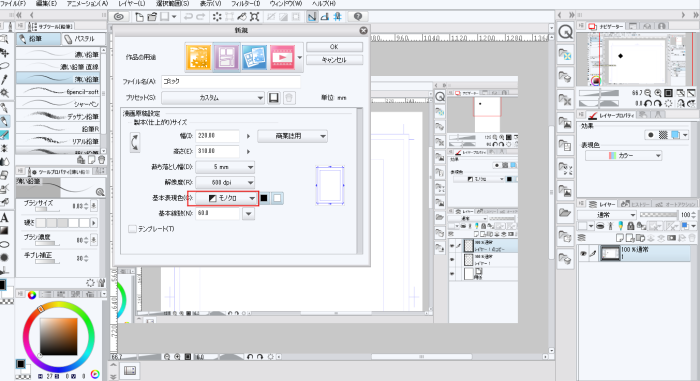Click the Open file toolbar icon
Image resolution: width=700 pixels, height=381 pixels.
152,17
